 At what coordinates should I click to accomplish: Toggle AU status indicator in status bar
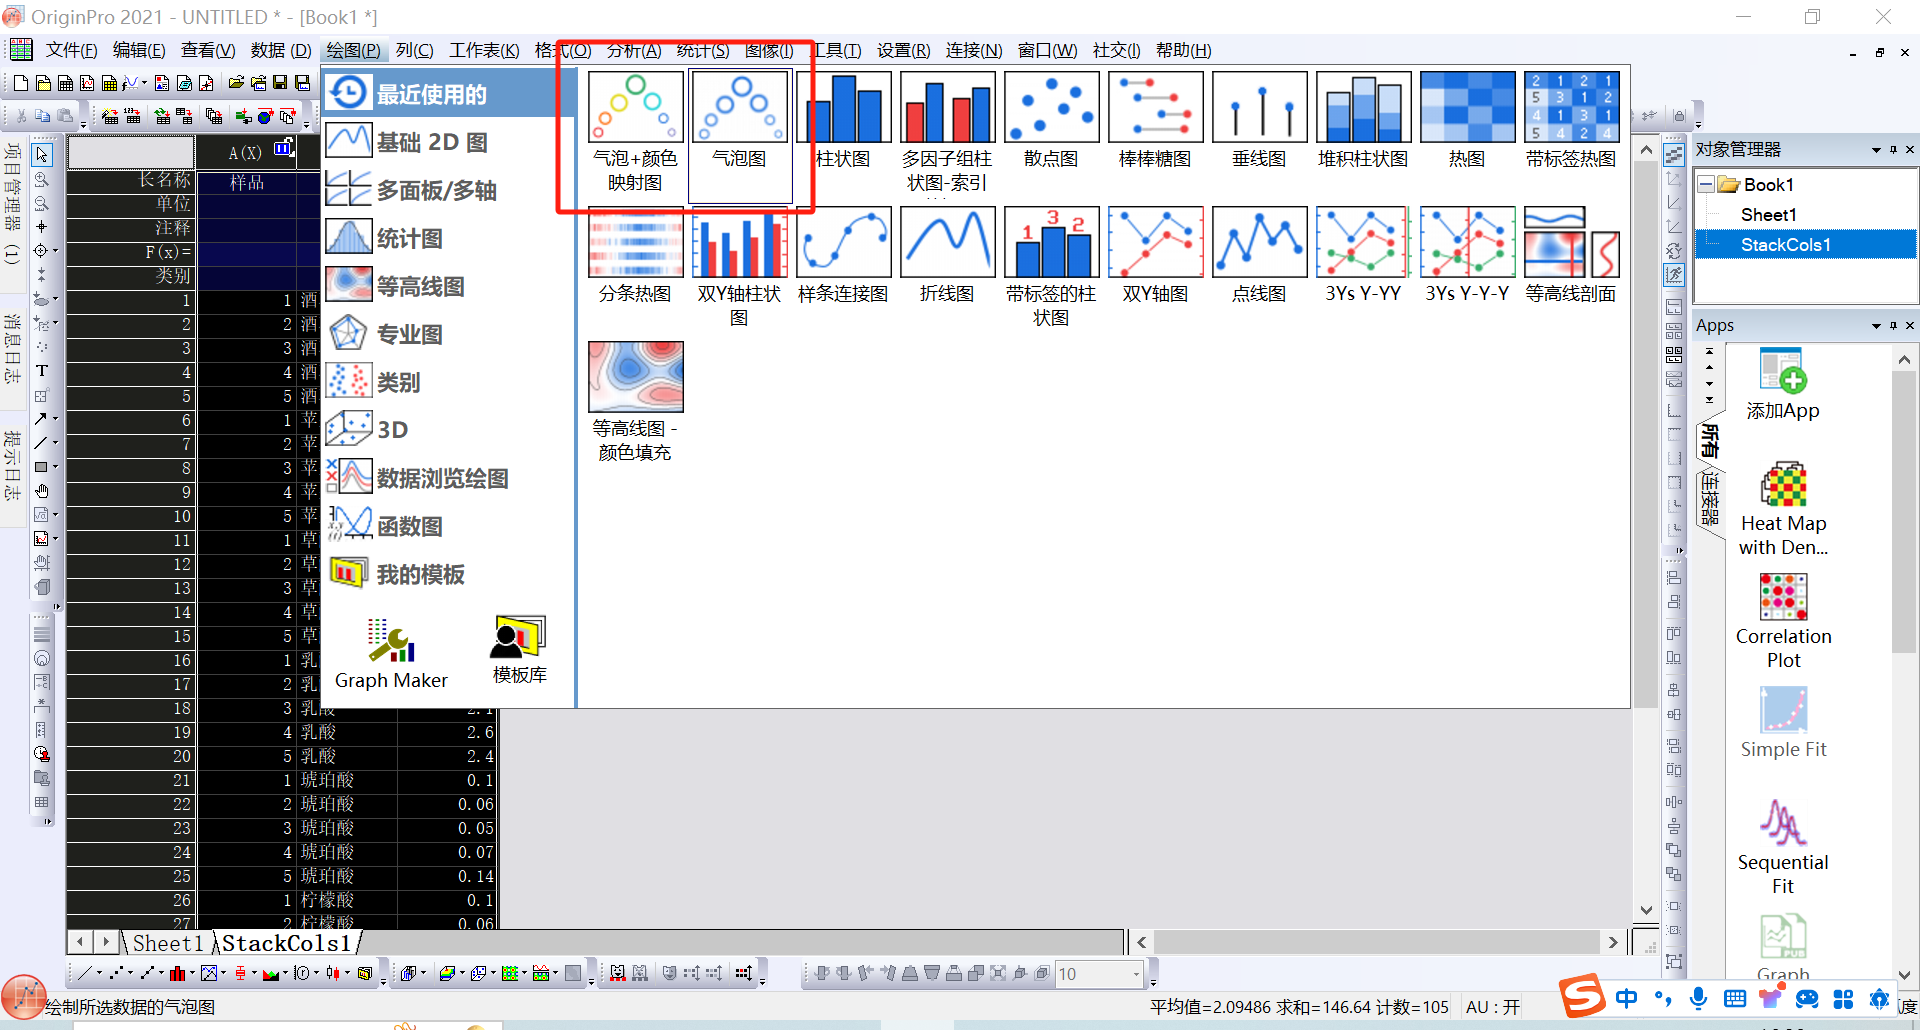pyautogui.click(x=1492, y=1007)
